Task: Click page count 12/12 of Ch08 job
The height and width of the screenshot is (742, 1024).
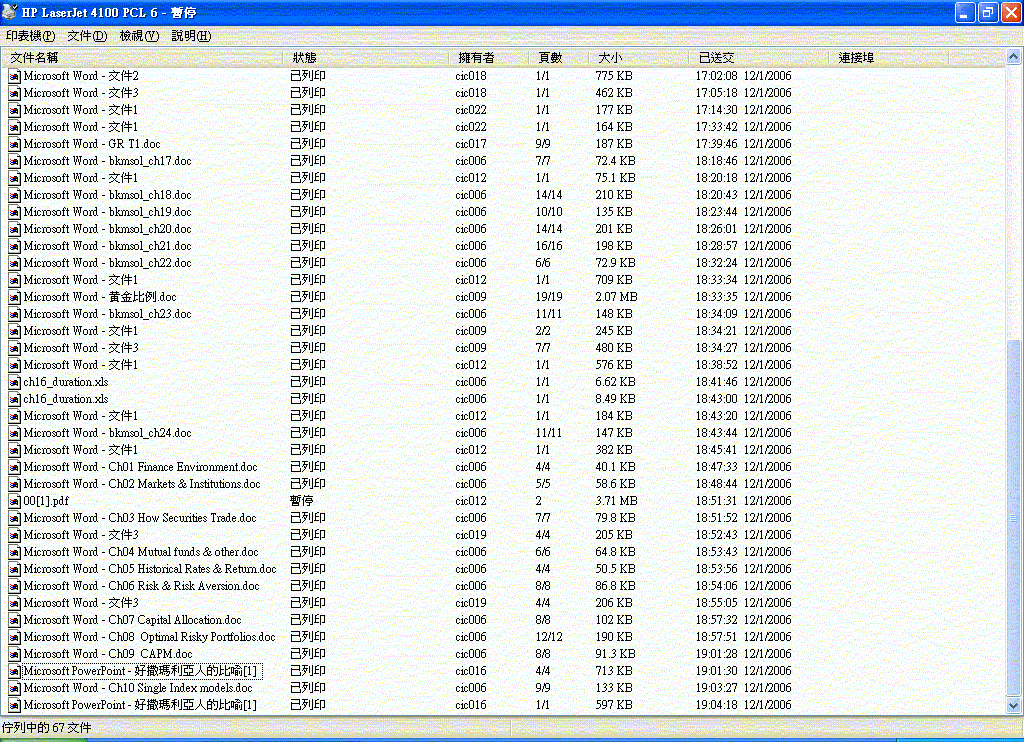Action: point(549,637)
